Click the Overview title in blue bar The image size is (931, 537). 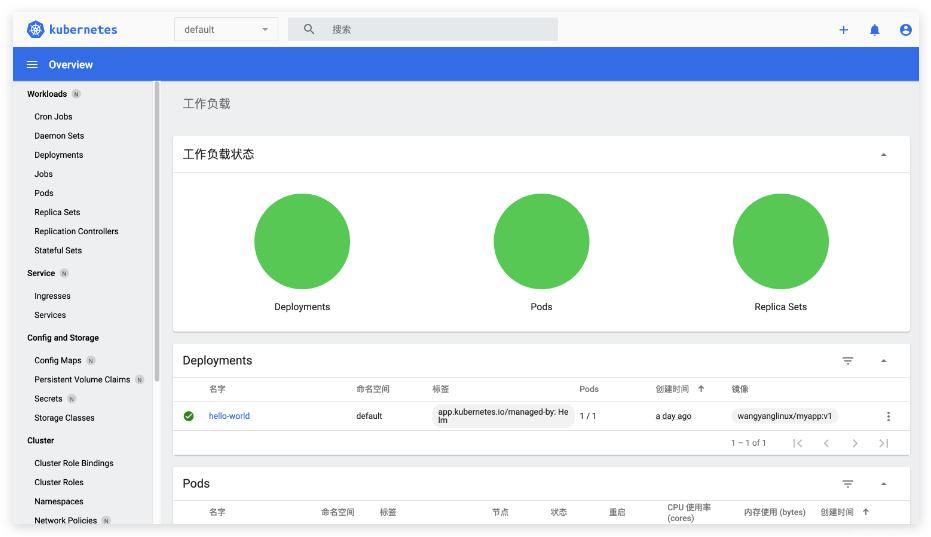[x=71, y=65]
